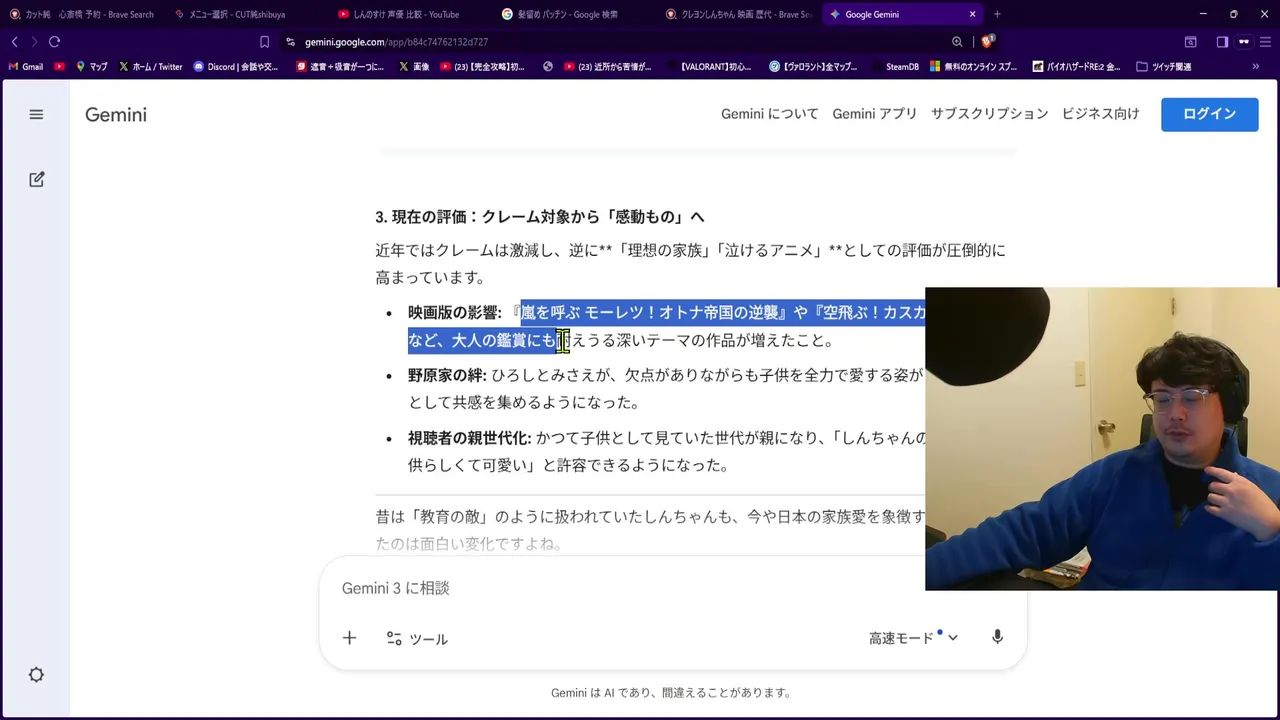Open the '(23) 近所から苦情が' bookmark
This screenshot has width=1280, height=720.
click(x=607, y=67)
